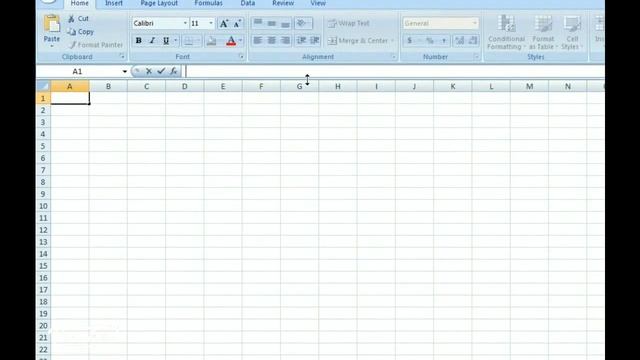Switch to the Review tab
640x360 pixels.
click(283, 3)
